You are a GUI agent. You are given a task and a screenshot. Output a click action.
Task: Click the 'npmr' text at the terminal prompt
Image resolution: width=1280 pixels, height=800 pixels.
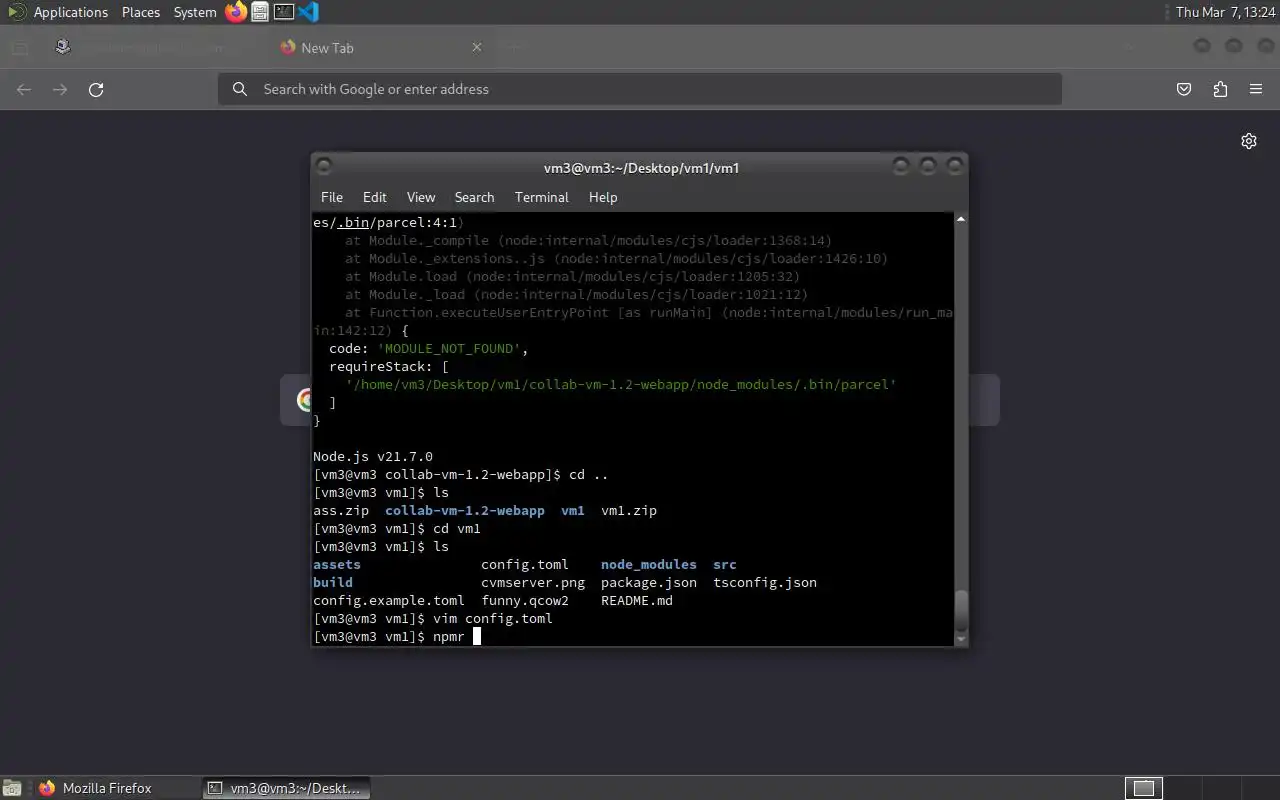click(x=449, y=636)
